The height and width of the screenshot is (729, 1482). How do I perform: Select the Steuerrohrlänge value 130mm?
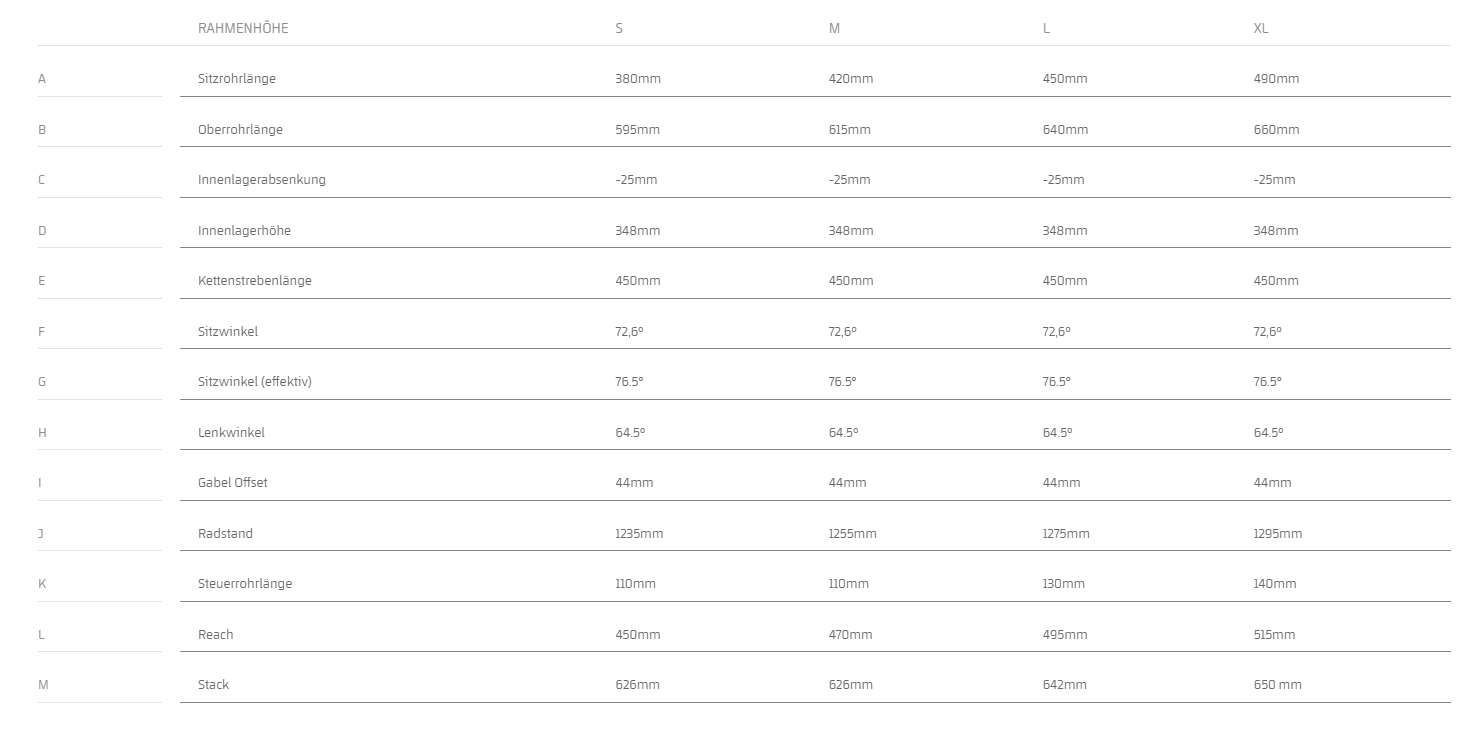pos(1064,584)
